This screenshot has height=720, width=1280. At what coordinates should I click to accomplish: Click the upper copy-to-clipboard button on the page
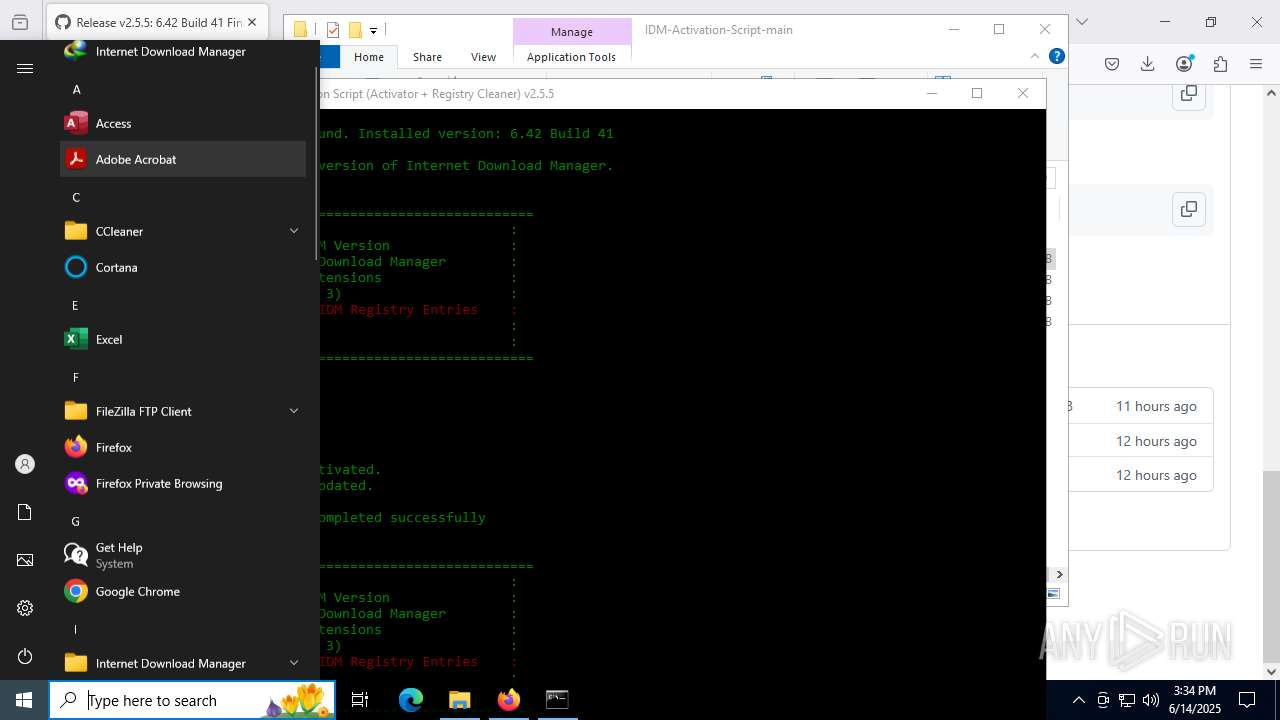[1189, 93]
